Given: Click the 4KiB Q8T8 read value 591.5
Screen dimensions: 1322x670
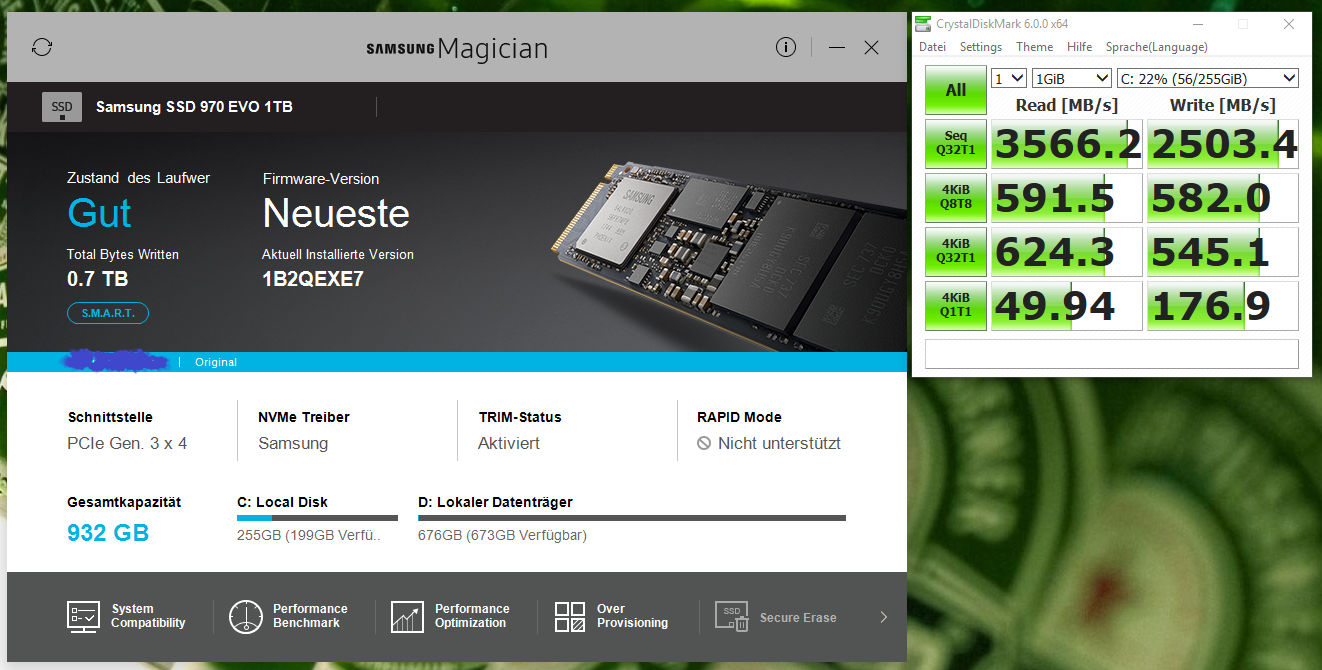Looking at the screenshot, I should pos(1066,198).
